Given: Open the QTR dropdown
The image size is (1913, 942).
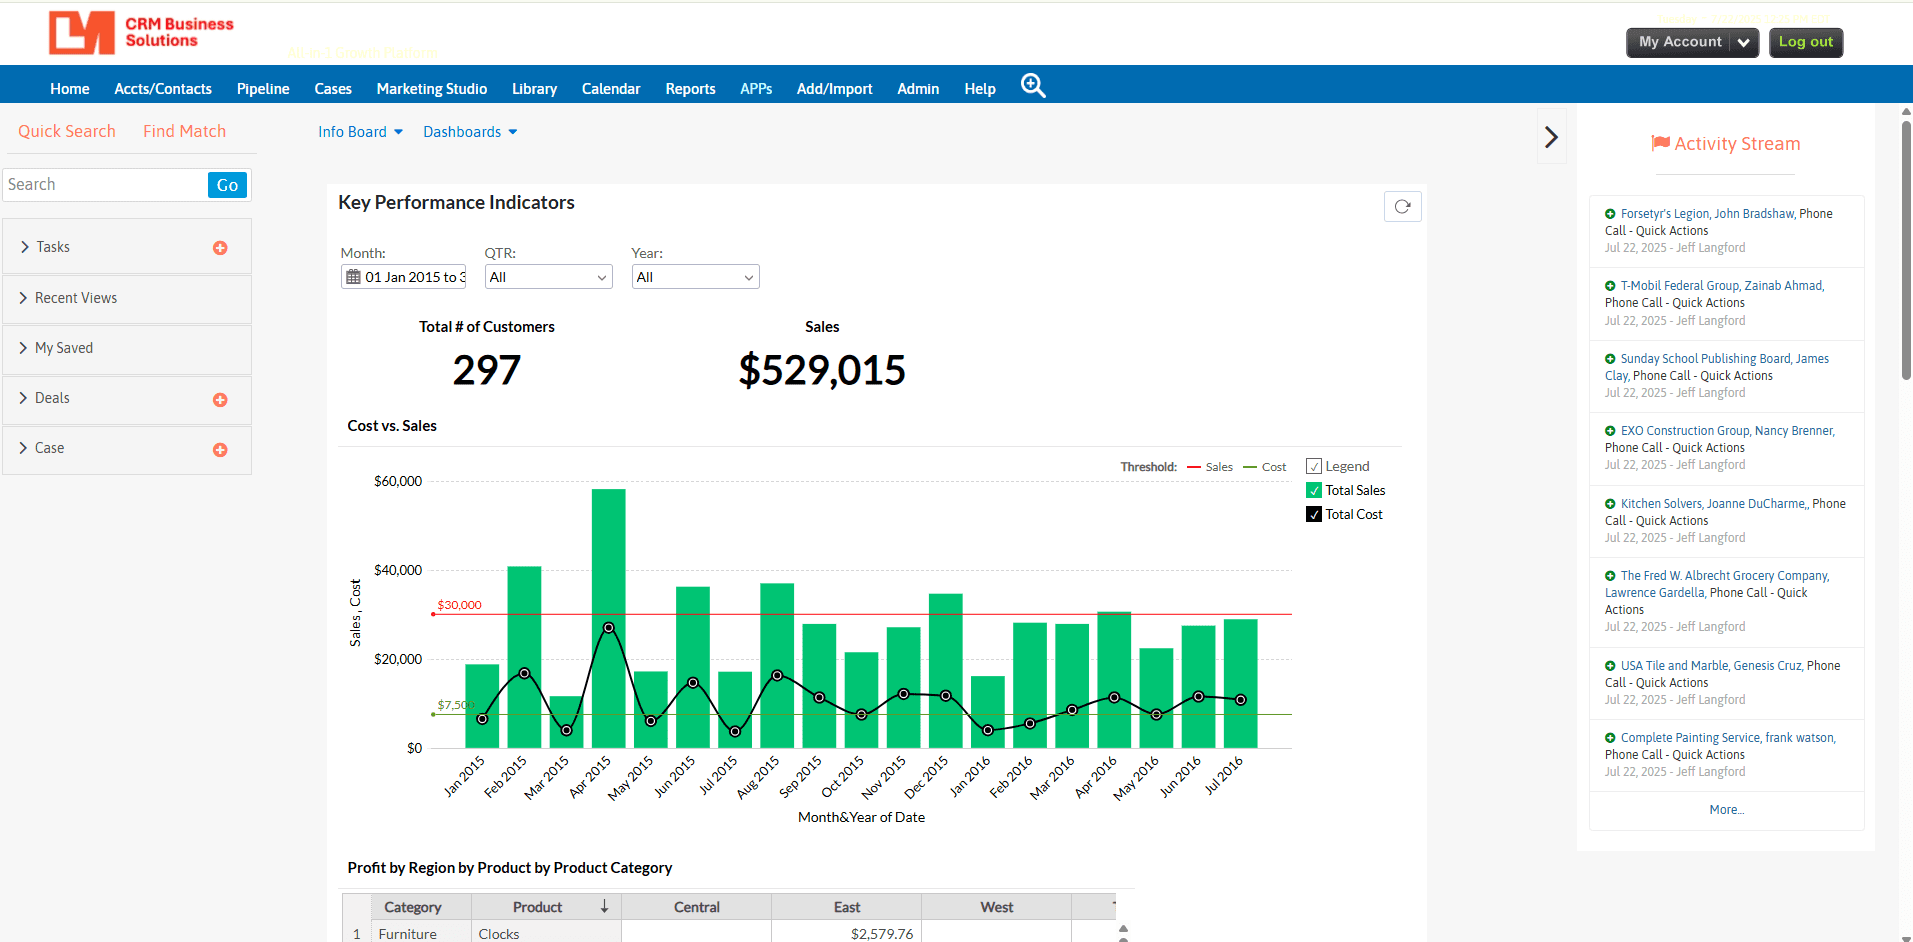Looking at the screenshot, I should tap(548, 276).
